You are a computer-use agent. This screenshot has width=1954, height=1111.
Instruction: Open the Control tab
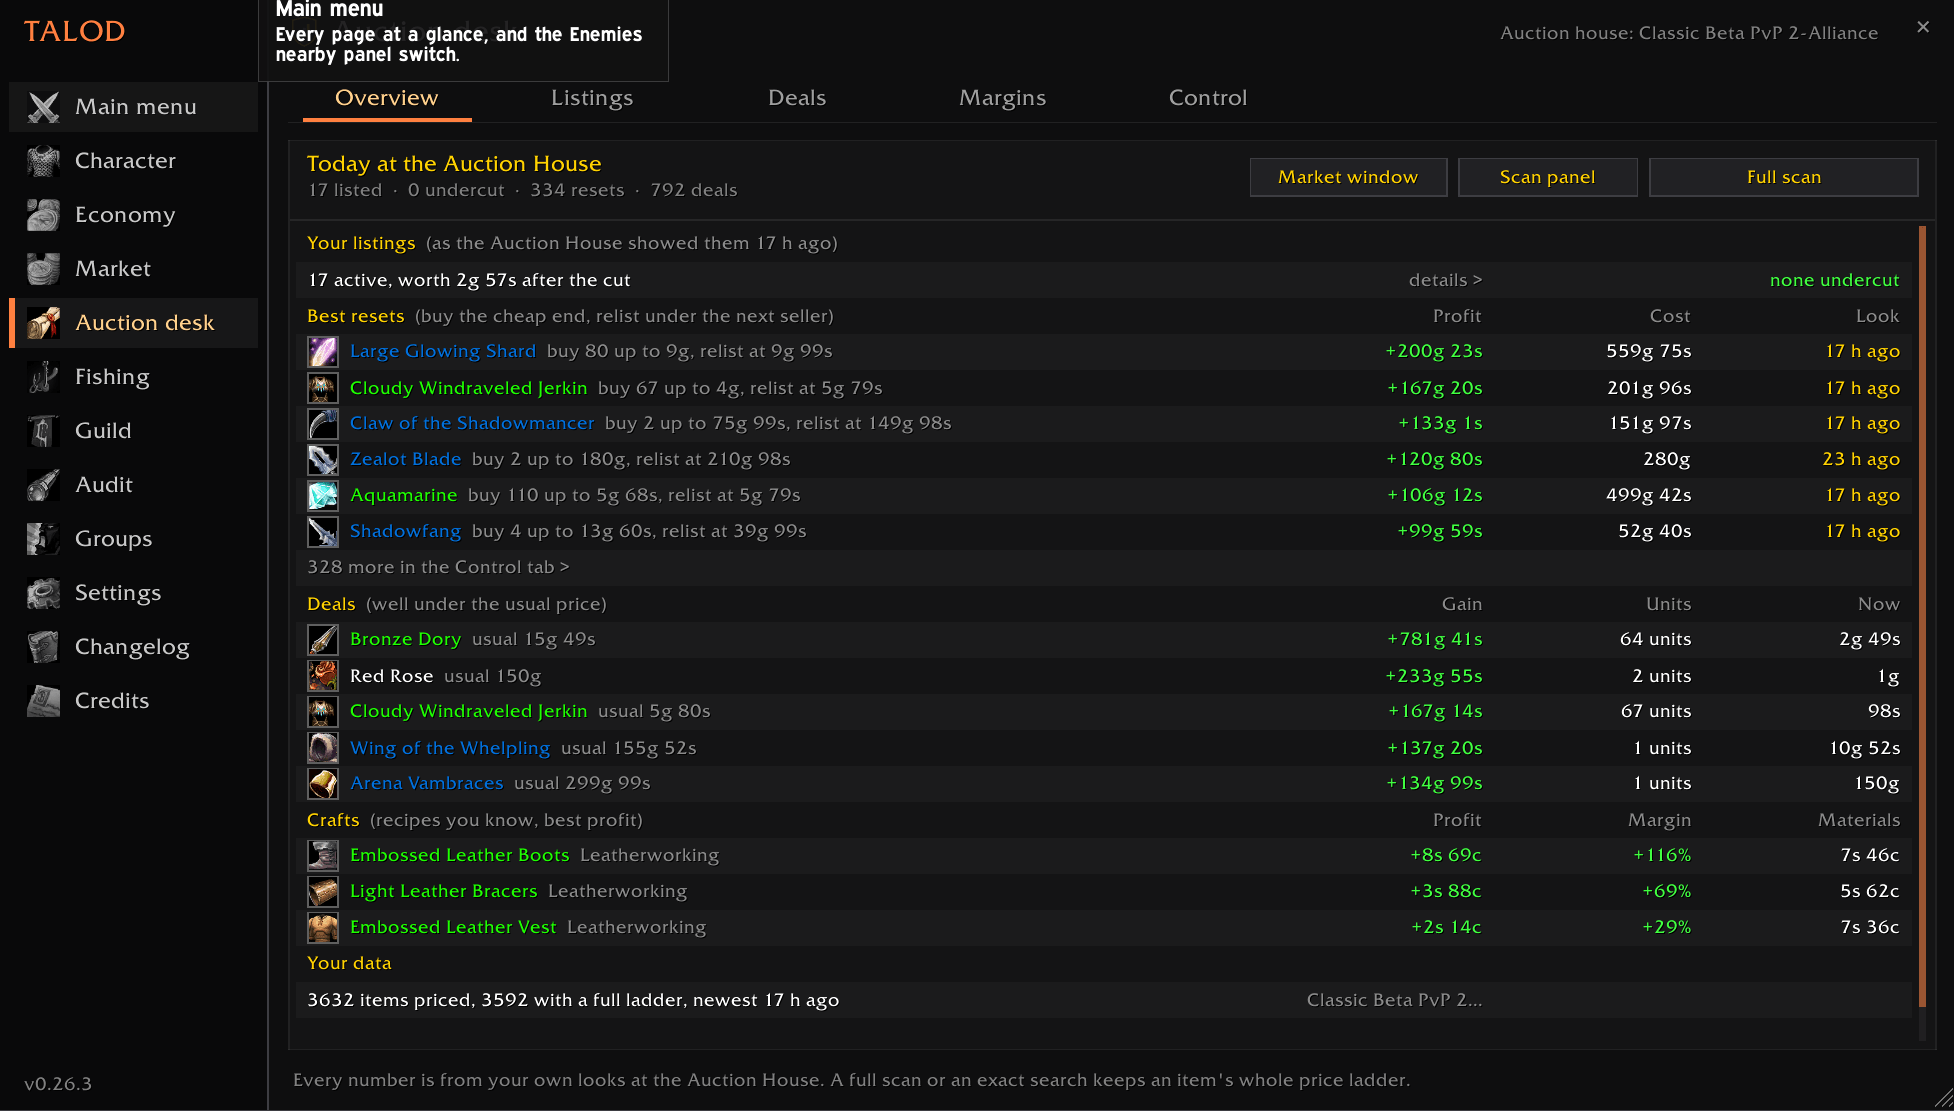[1208, 98]
